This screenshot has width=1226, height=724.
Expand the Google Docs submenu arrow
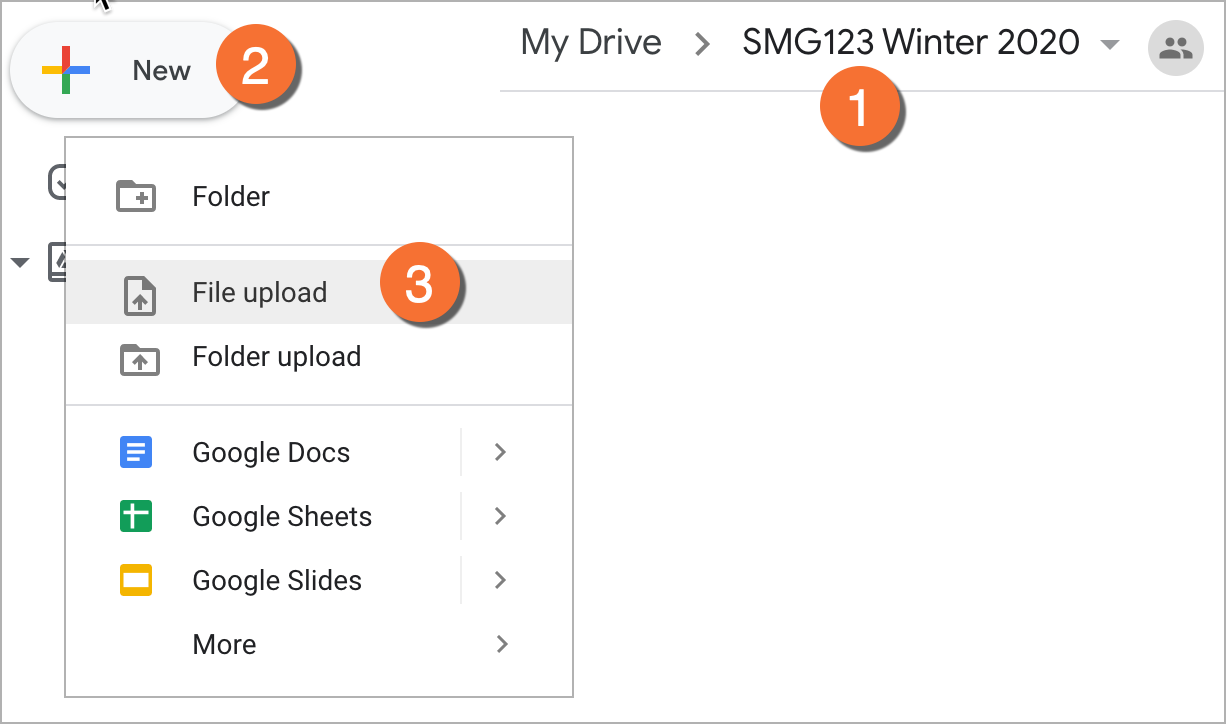[501, 453]
